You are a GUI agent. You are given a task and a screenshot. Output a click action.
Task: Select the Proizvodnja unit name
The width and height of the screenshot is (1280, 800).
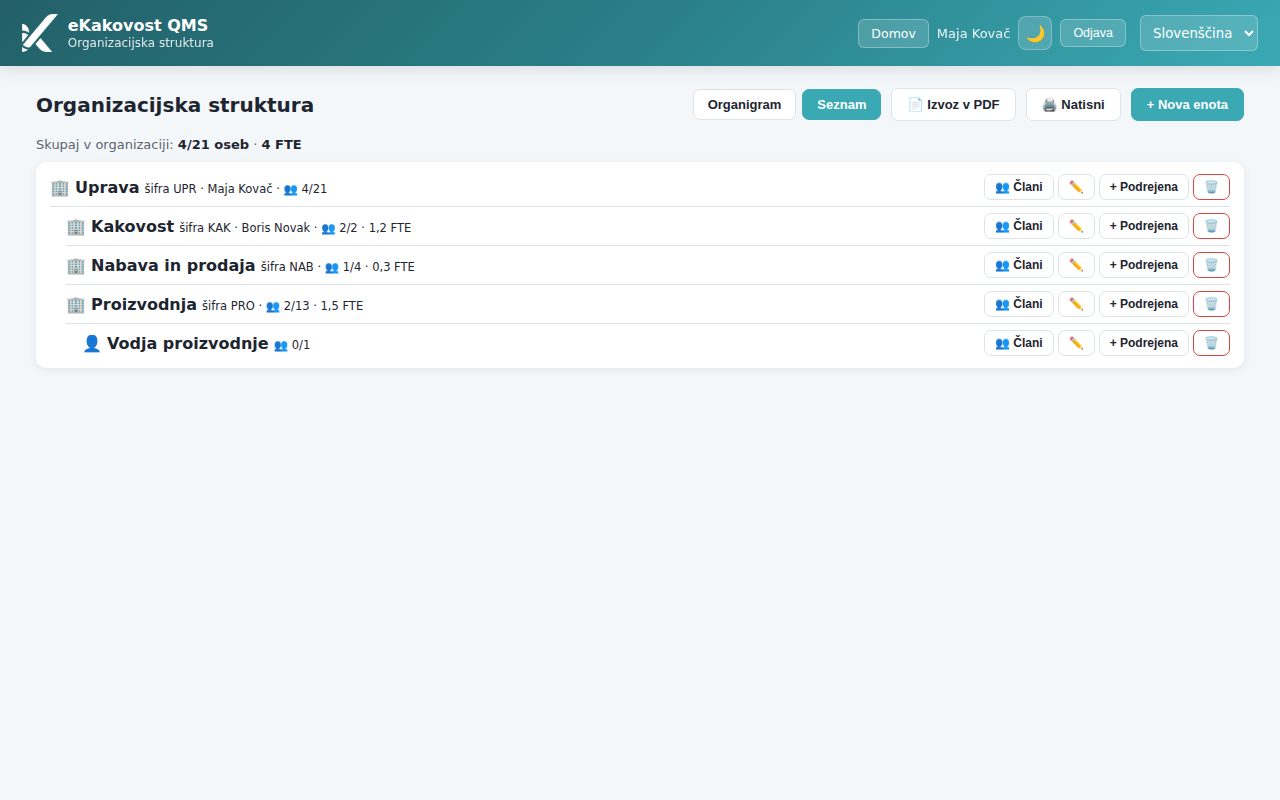coord(144,304)
